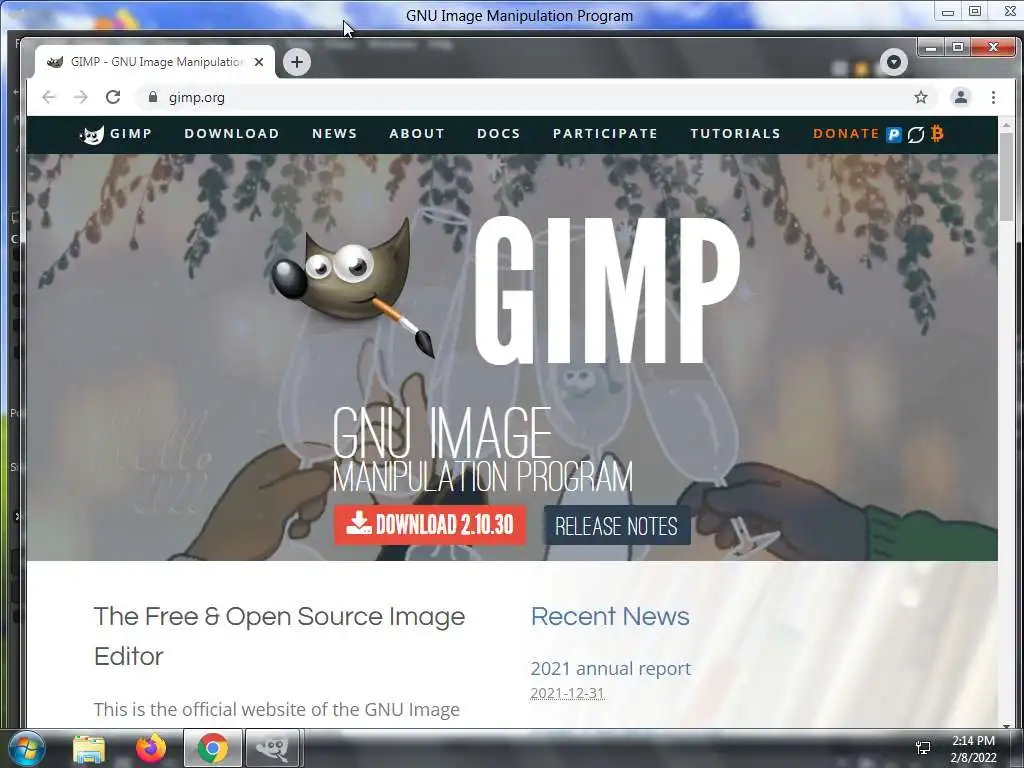This screenshot has height=768, width=1024.
Task: Click the network tray icon
Action: [x=923, y=748]
